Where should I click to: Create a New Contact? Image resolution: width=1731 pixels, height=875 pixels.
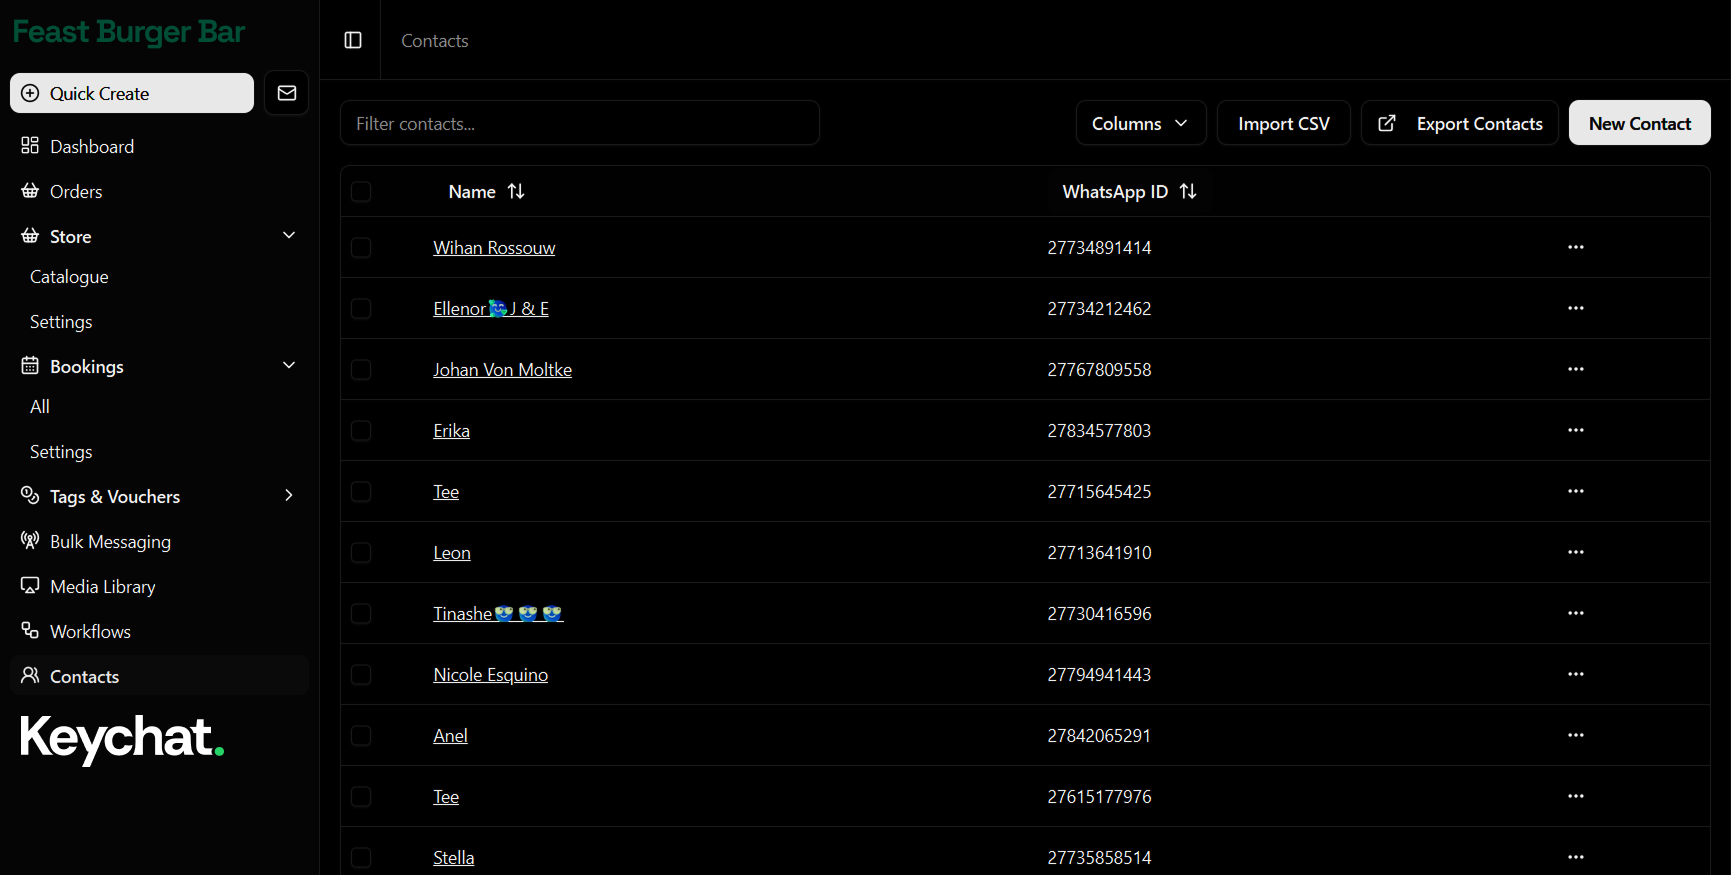point(1639,122)
